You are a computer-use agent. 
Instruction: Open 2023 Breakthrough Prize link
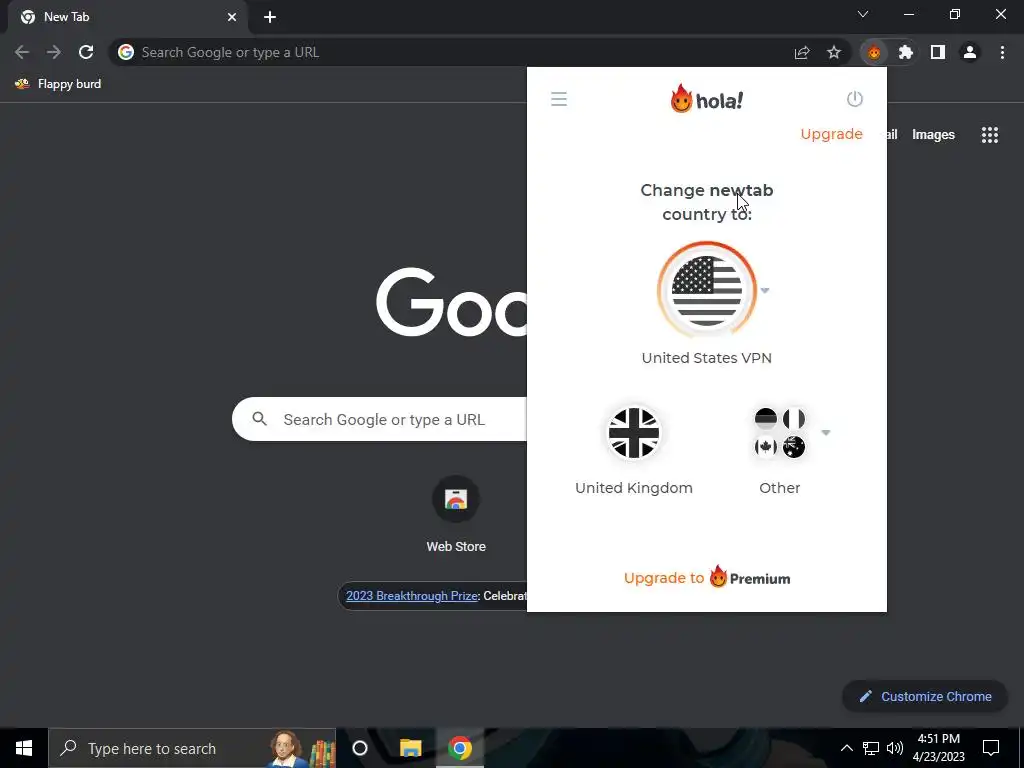[412, 596]
